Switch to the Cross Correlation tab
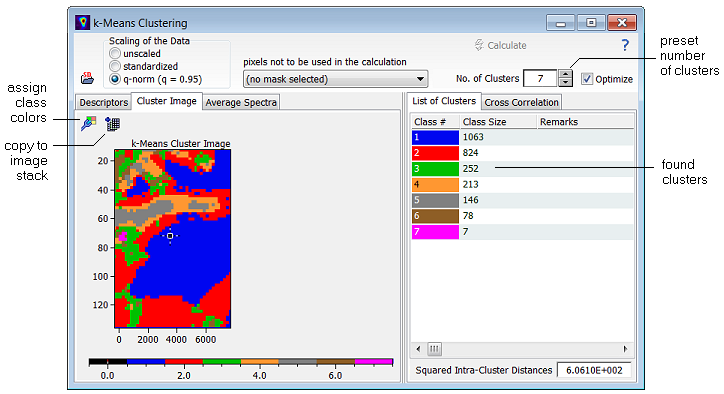724x394 pixels. click(521, 103)
